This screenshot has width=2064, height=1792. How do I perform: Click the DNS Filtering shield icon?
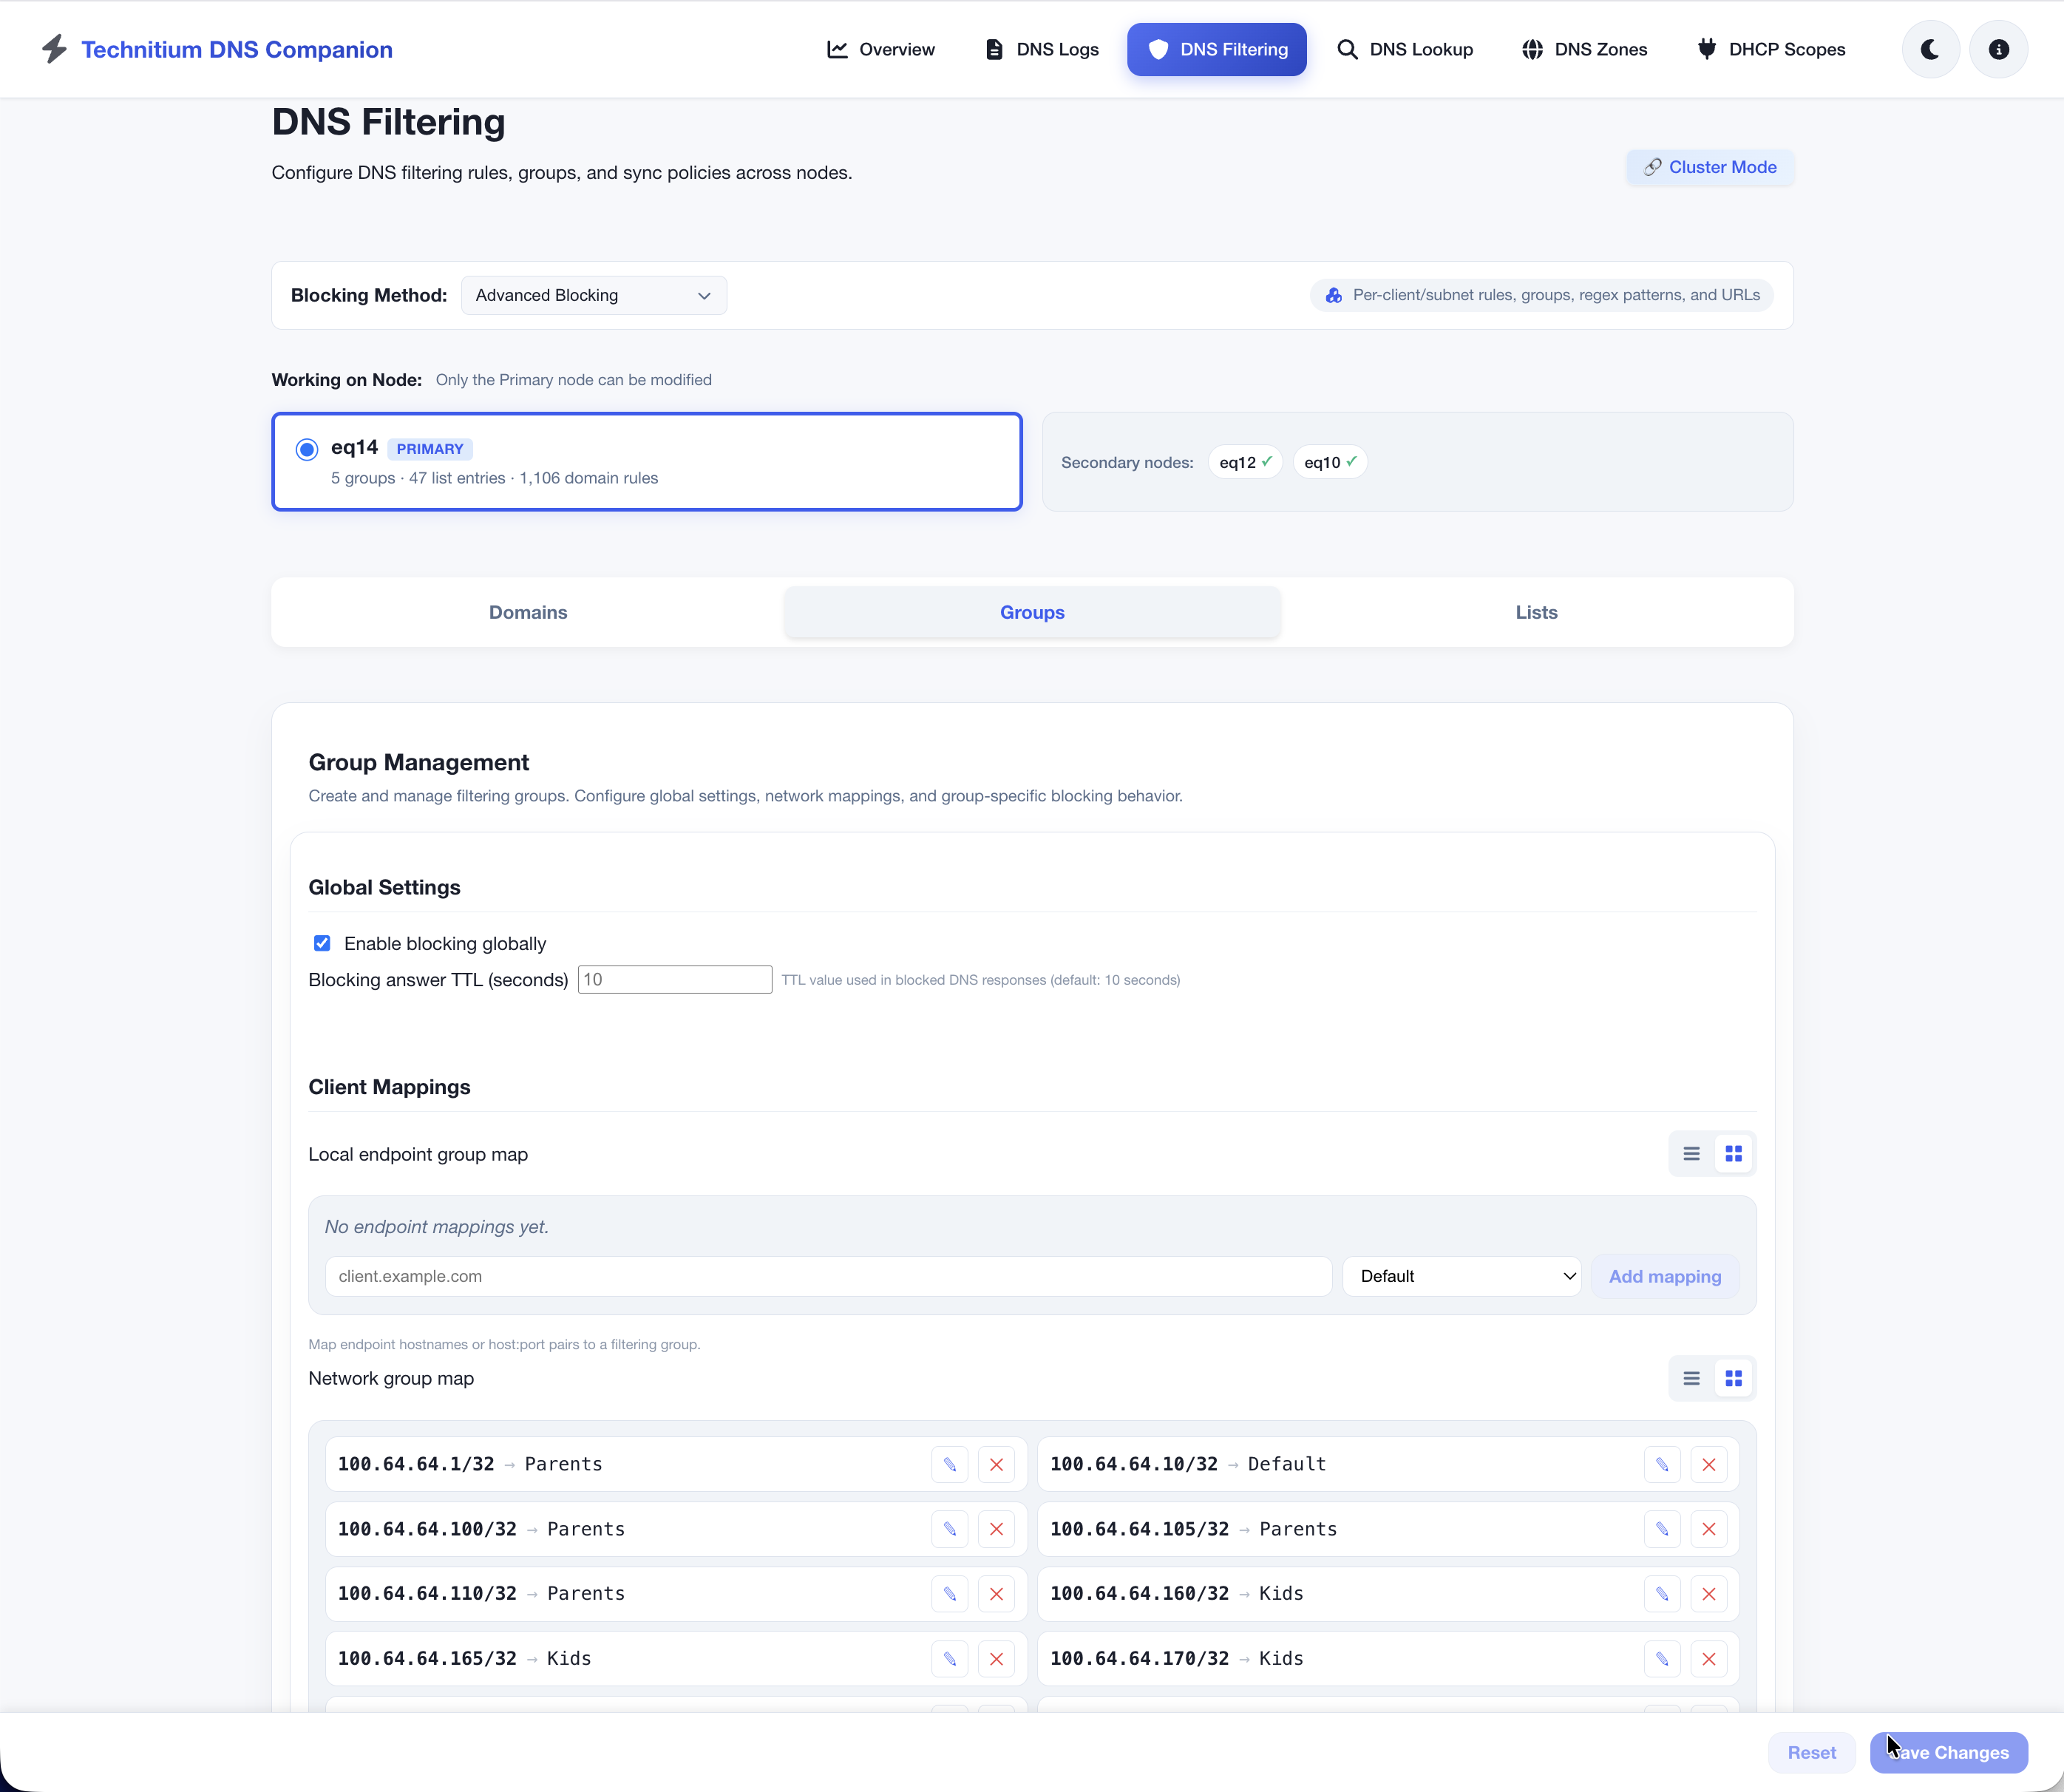(x=1158, y=49)
